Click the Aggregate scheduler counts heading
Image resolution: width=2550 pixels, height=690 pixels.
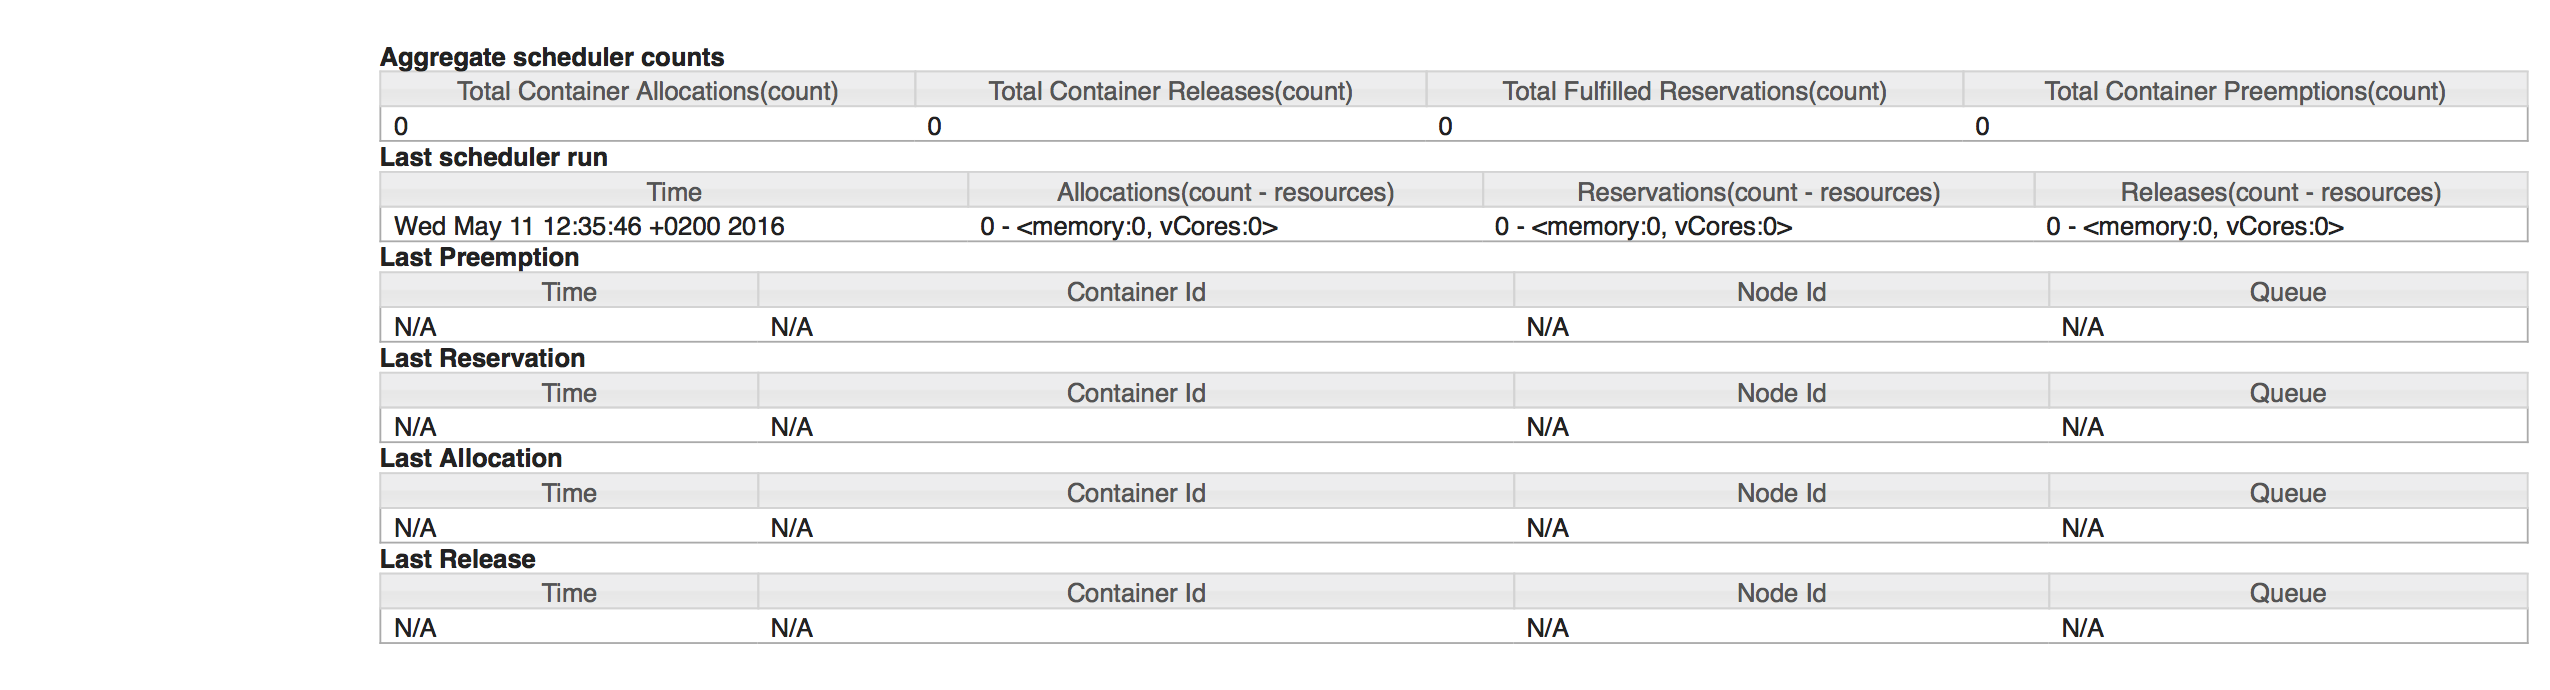(552, 57)
